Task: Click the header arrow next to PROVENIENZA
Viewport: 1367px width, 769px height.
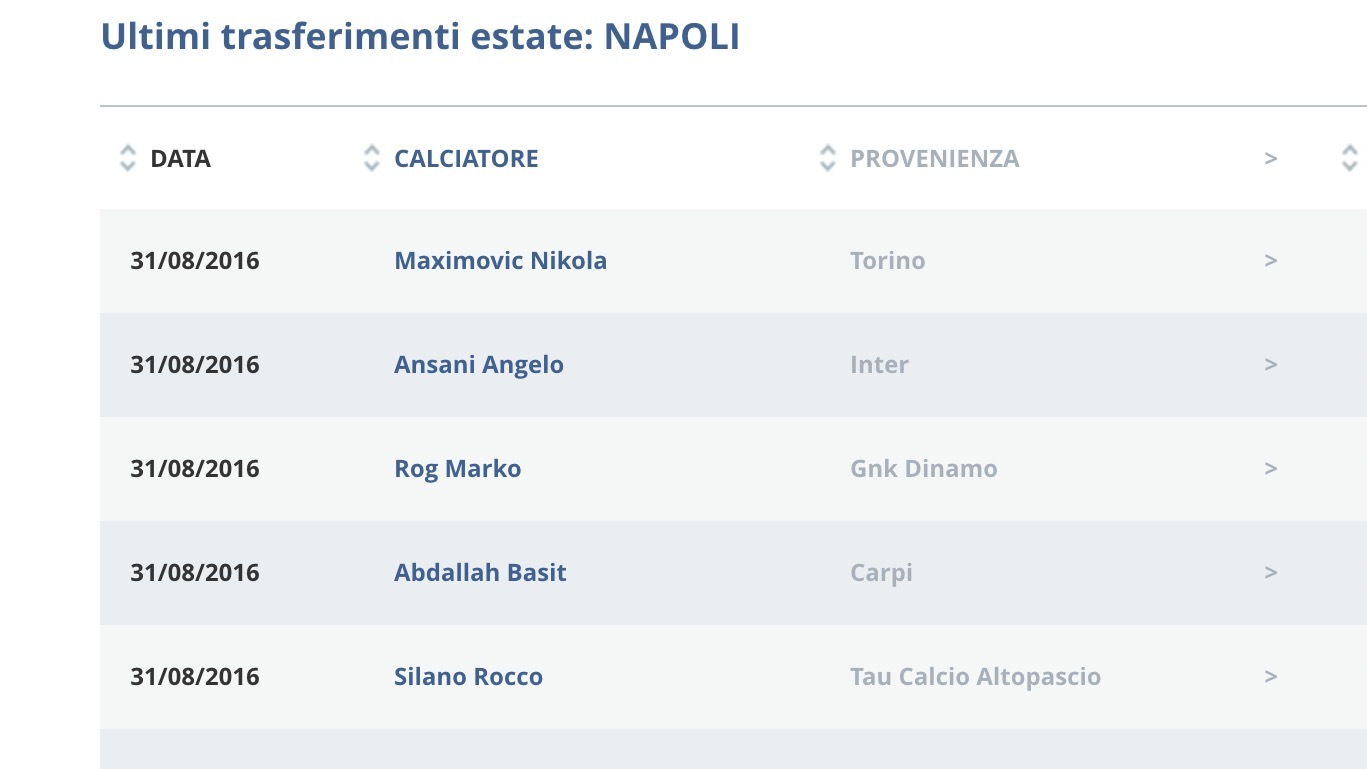Action: [x=1271, y=159]
